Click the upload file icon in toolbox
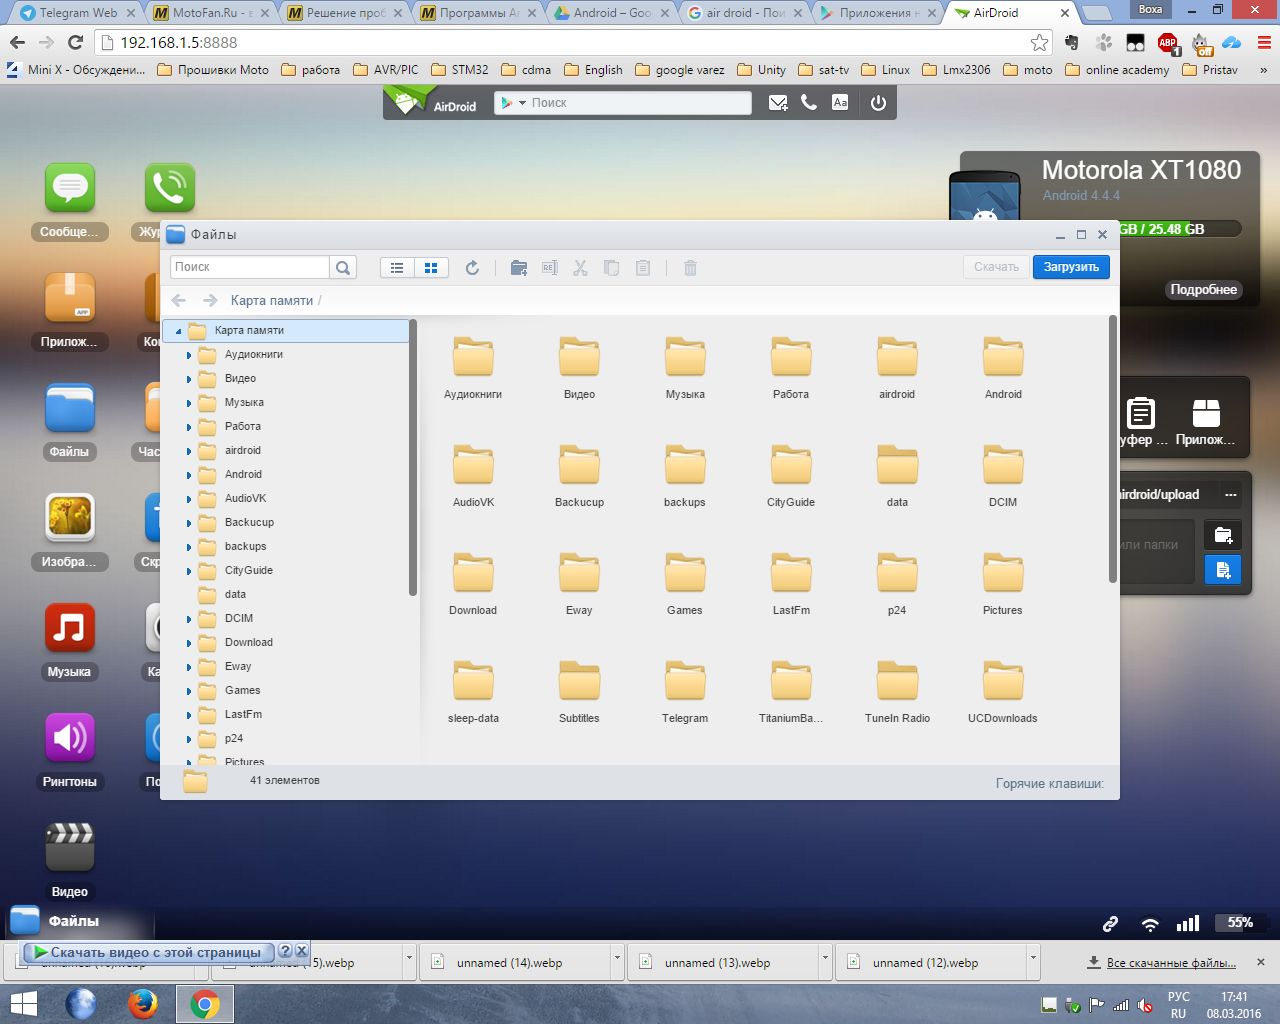Image resolution: width=1280 pixels, height=1024 pixels. point(1222,570)
